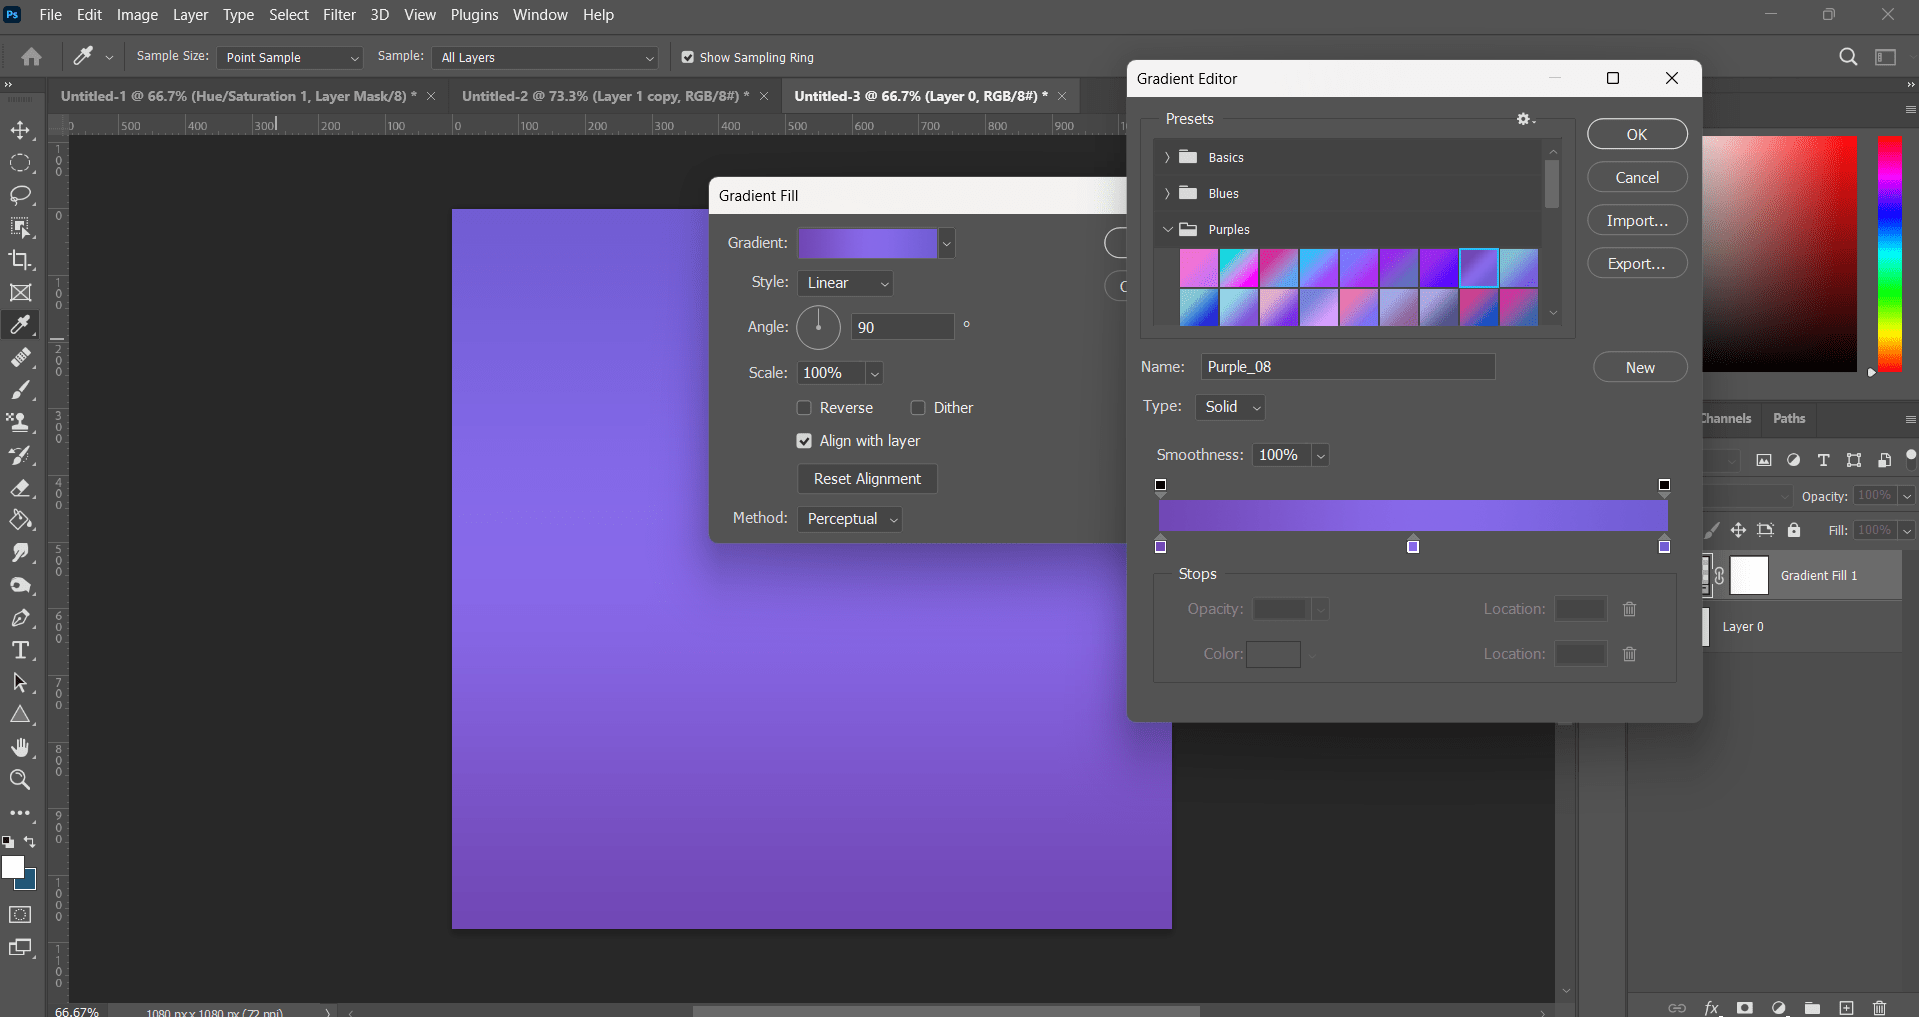Uncheck Align with layer

tap(804, 440)
